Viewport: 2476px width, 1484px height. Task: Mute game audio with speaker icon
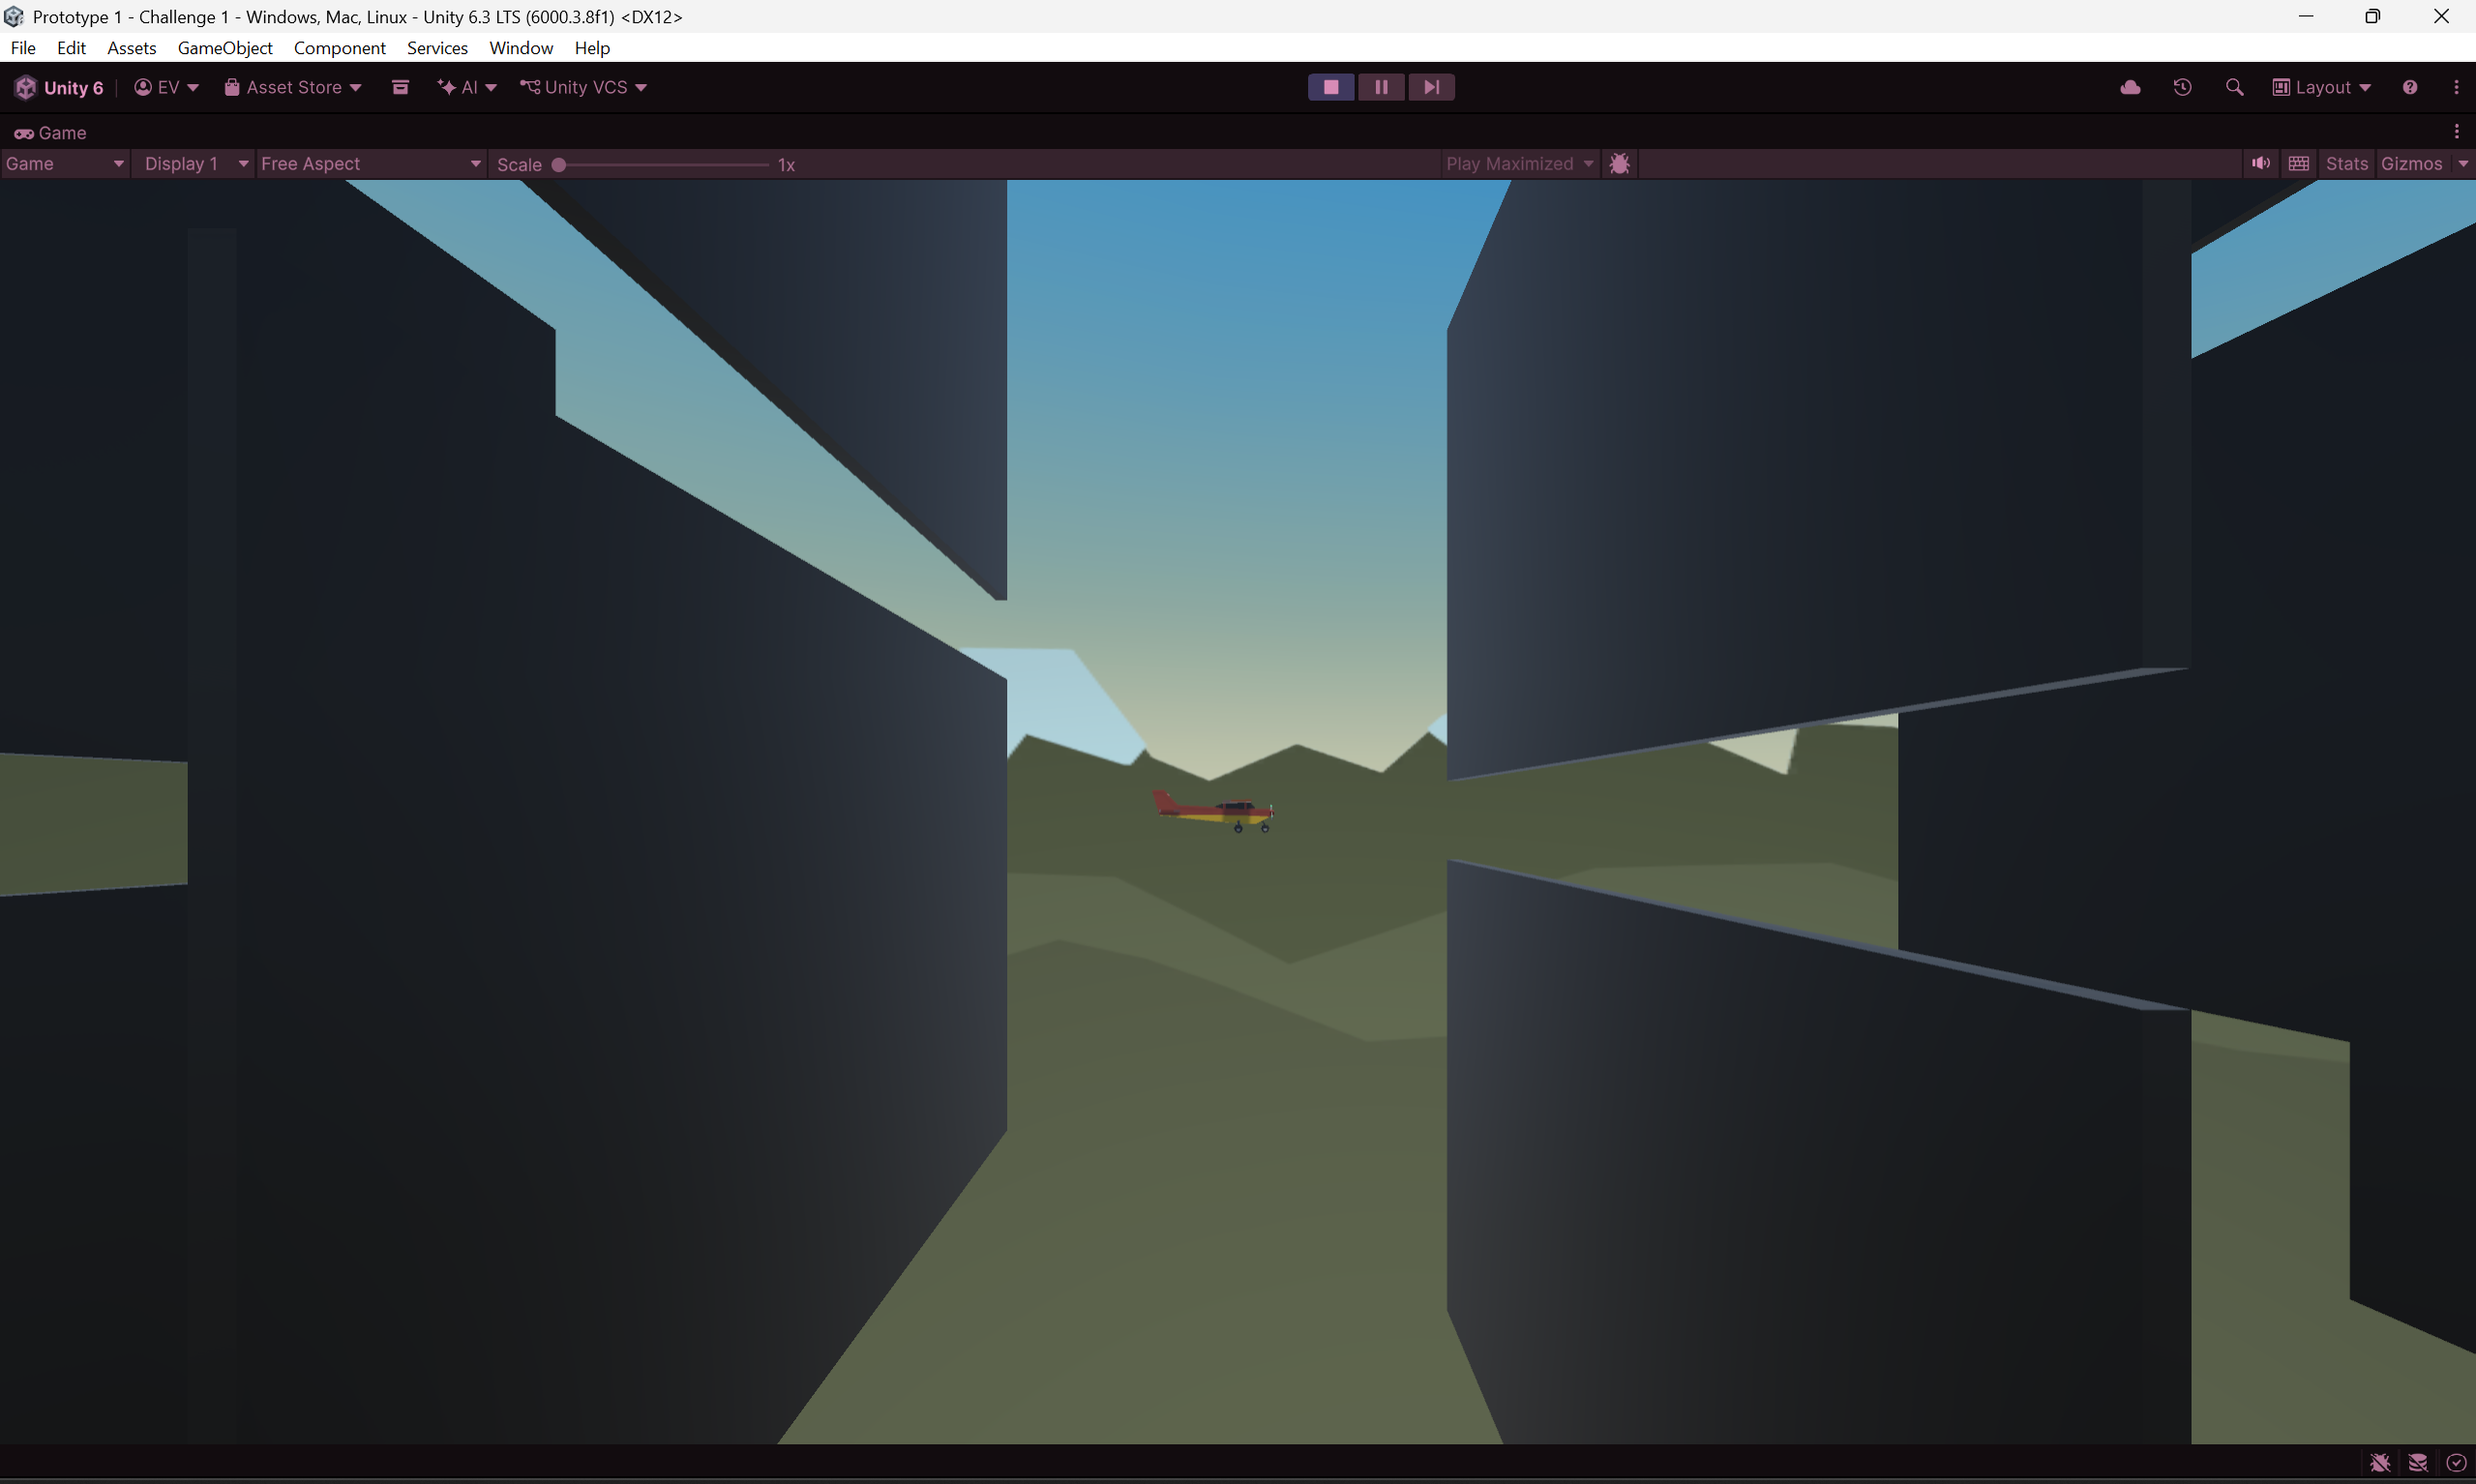coord(2260,164)
